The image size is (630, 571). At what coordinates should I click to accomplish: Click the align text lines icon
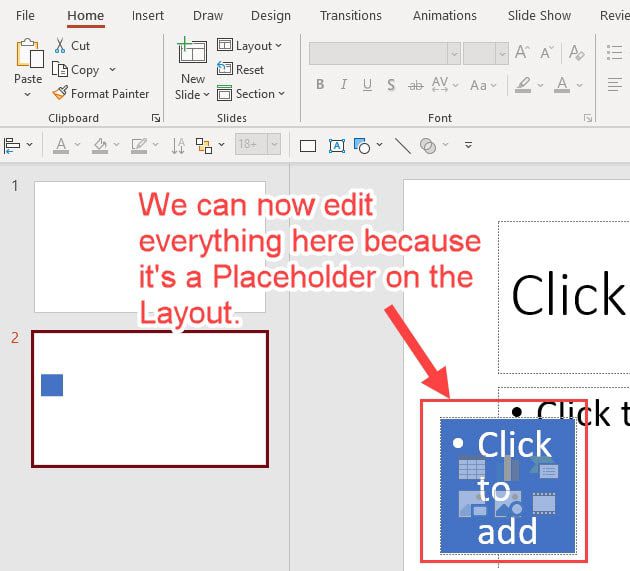click(x=614, y=84)
